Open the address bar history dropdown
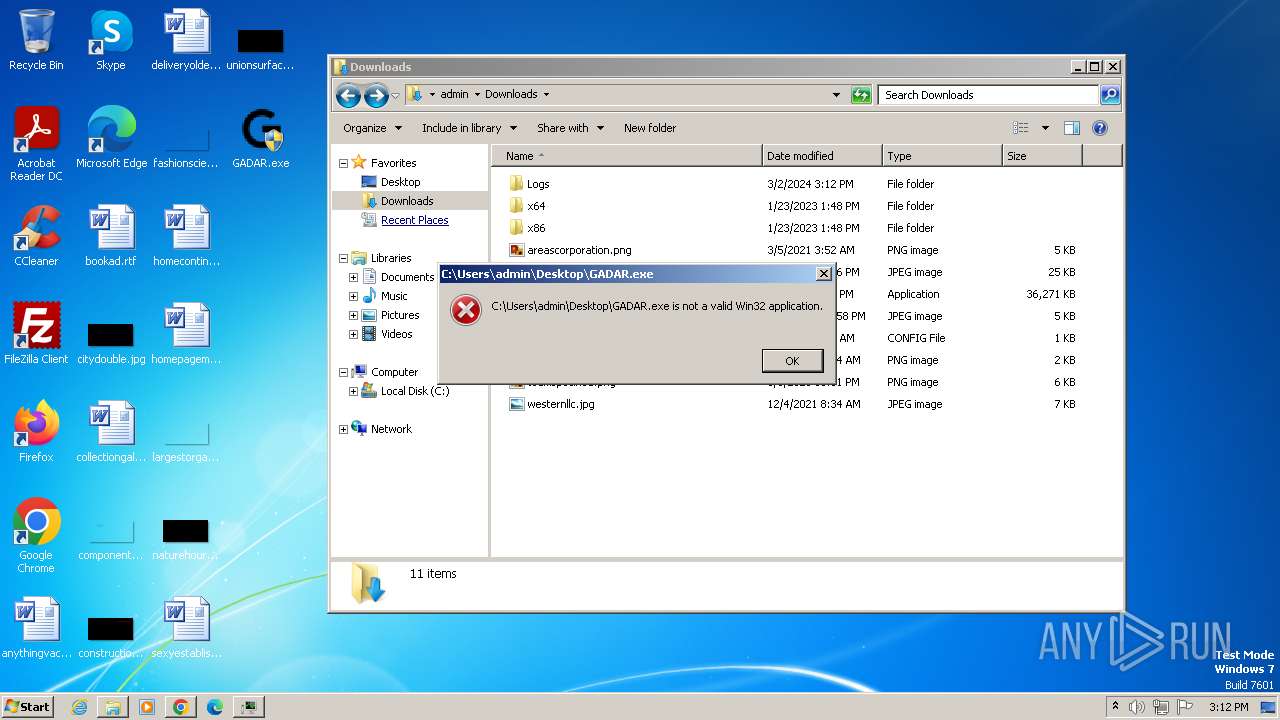This screenshot has height=720, width=1280. tap(836, 95)
